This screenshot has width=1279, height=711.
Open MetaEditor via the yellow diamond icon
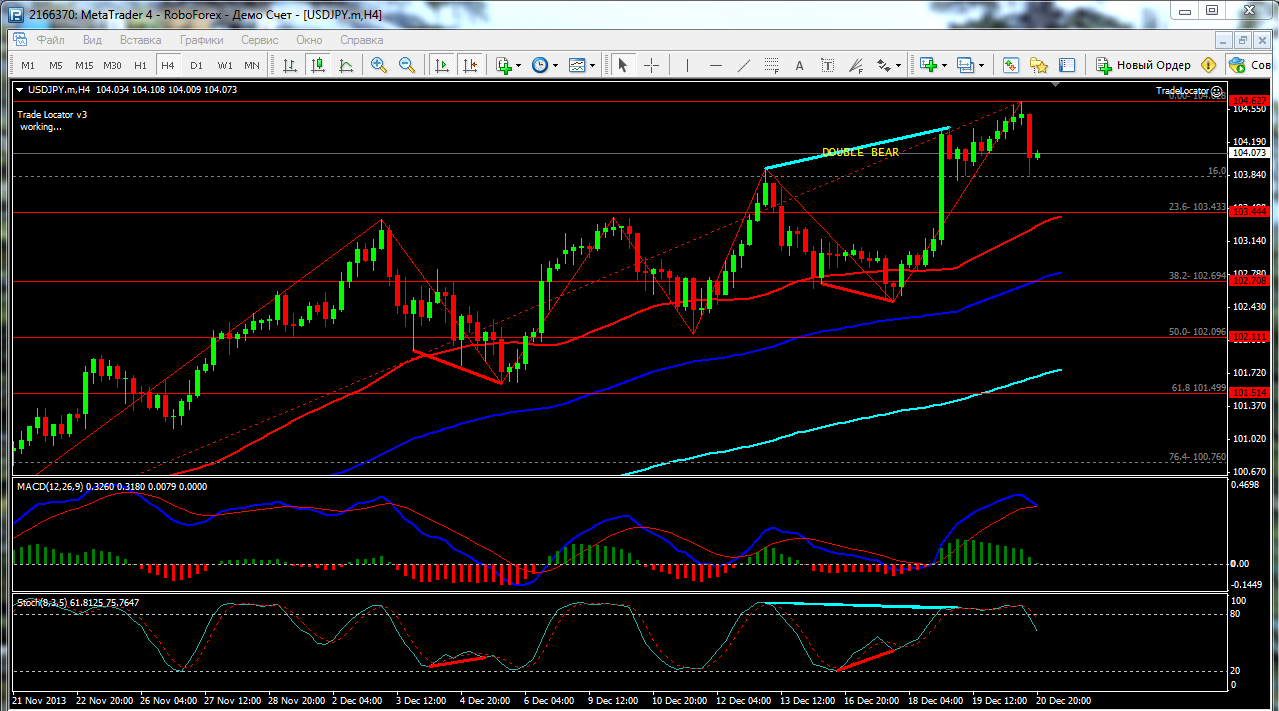click(x=1208, y=65)
